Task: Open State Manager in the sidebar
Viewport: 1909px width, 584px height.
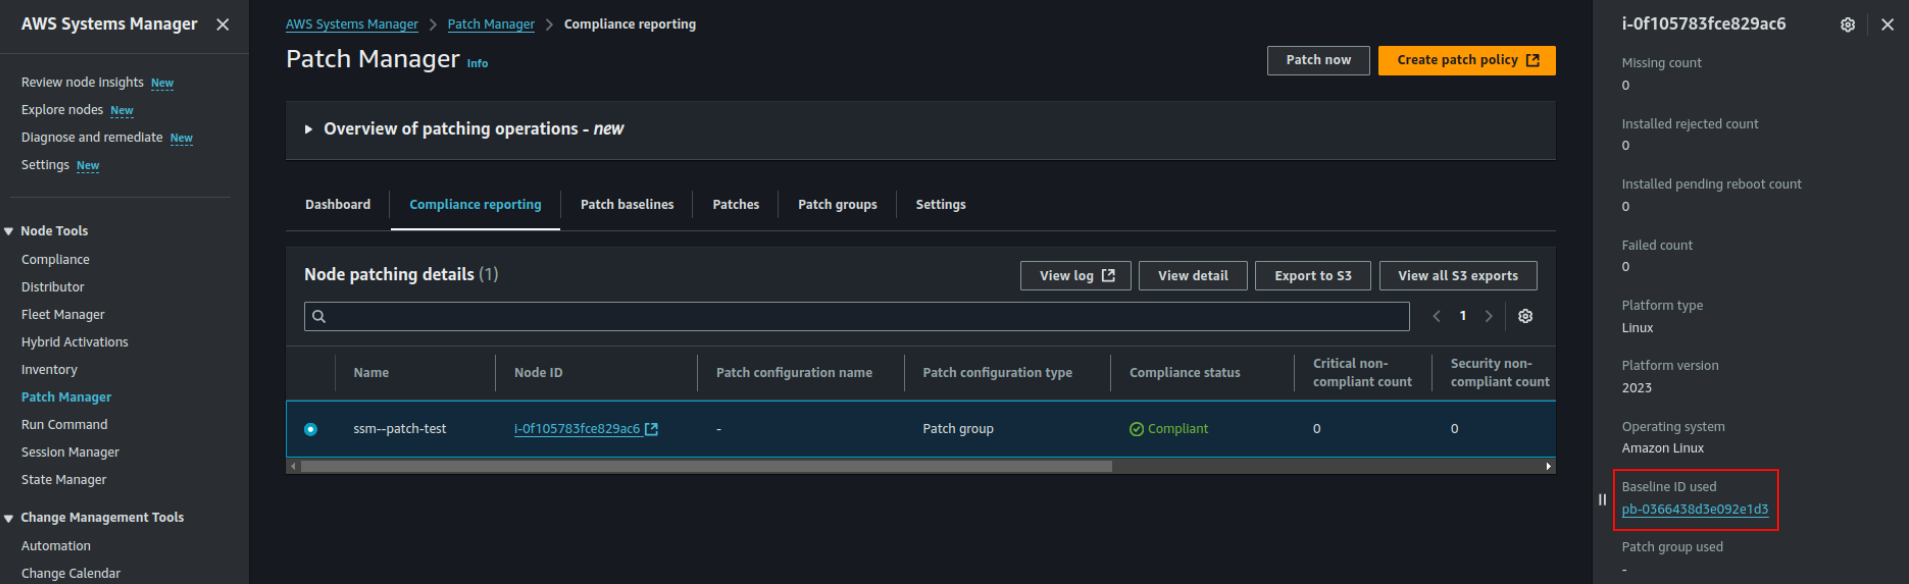Action: (64, 479)
